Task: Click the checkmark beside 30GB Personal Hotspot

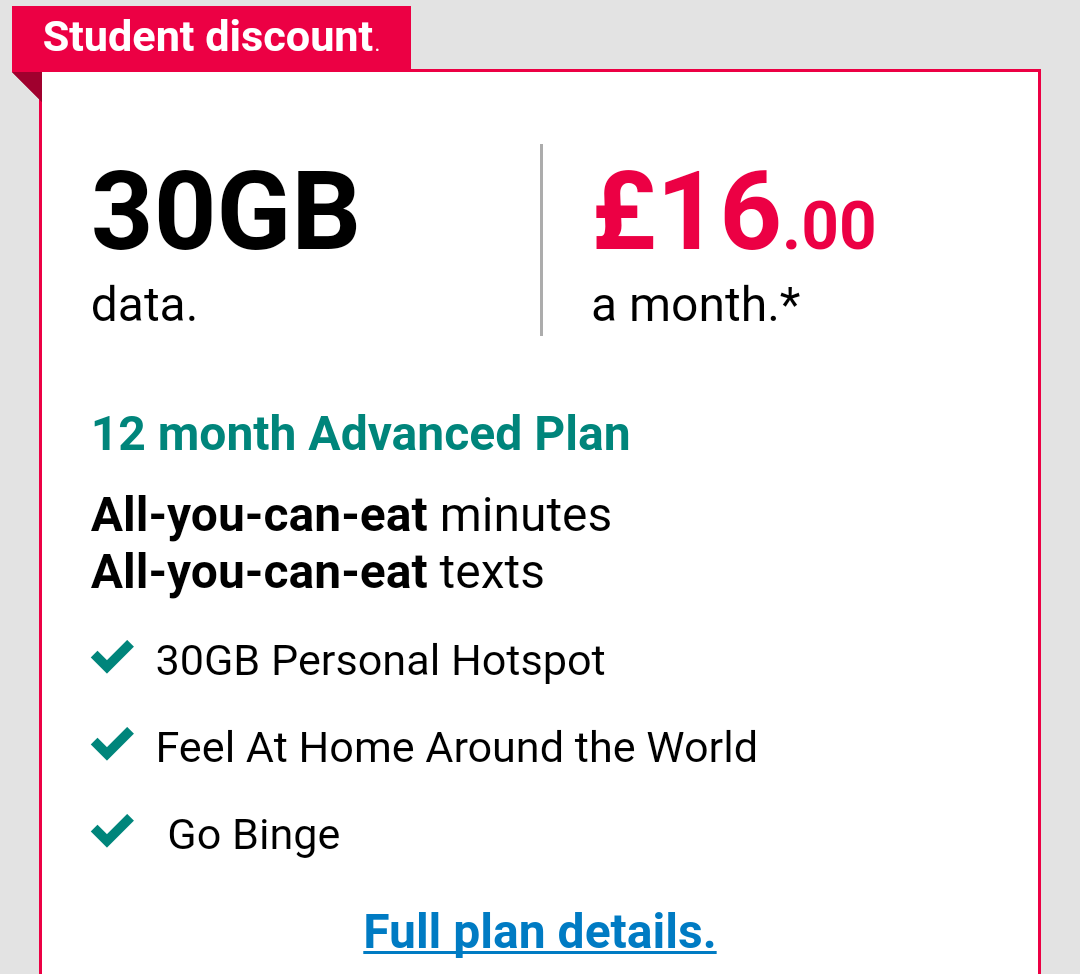Action: [112, 657]
